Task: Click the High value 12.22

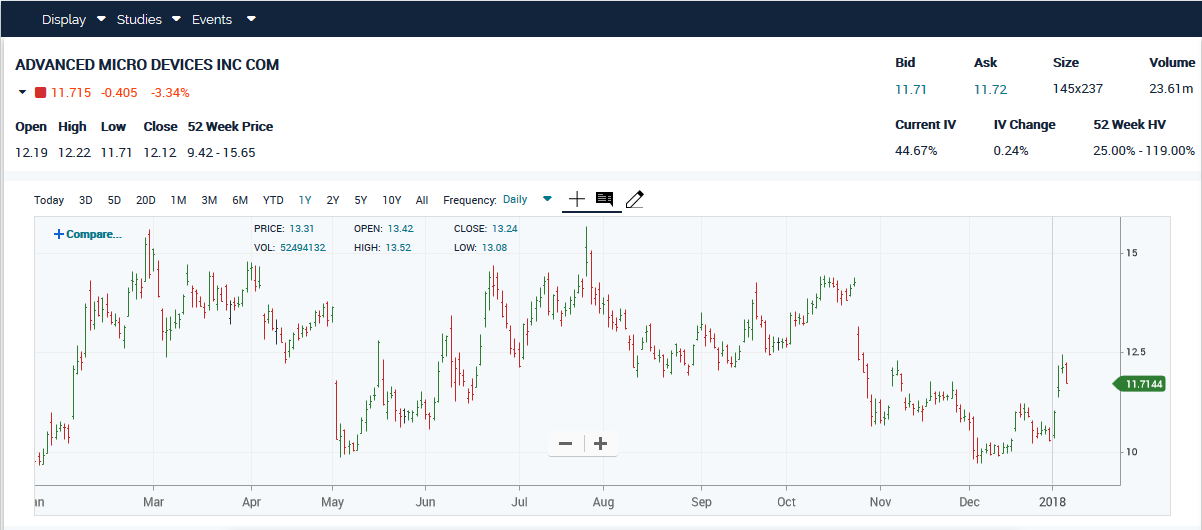Action: [x=74, y=153]
